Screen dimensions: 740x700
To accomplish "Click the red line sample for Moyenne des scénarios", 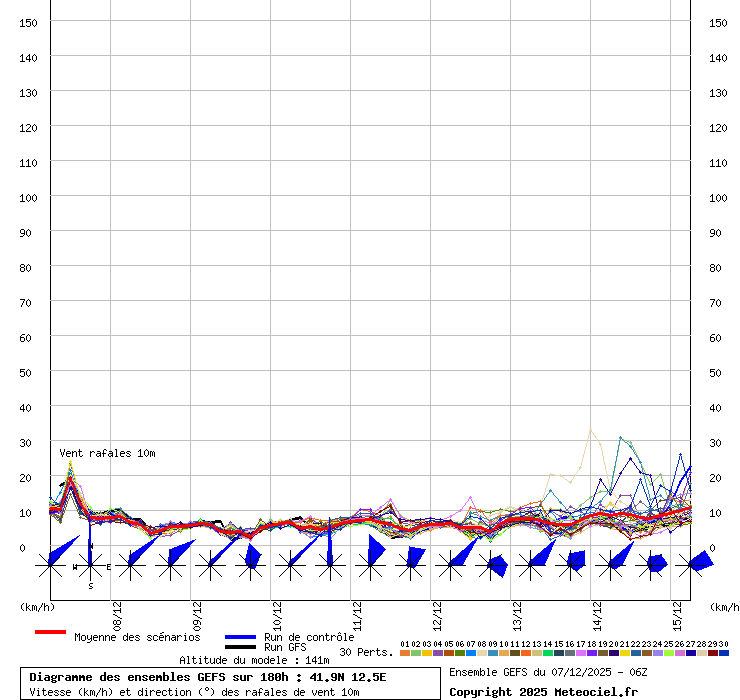I will pyautogui.click(x=50, y=632).
